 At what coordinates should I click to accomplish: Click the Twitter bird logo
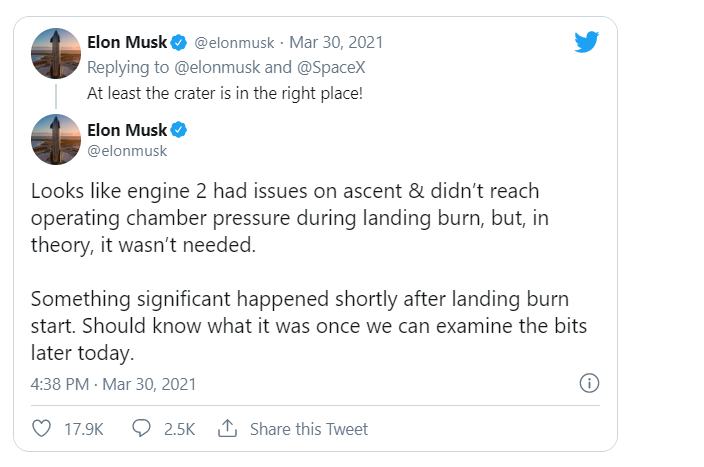tap(587, 42)
